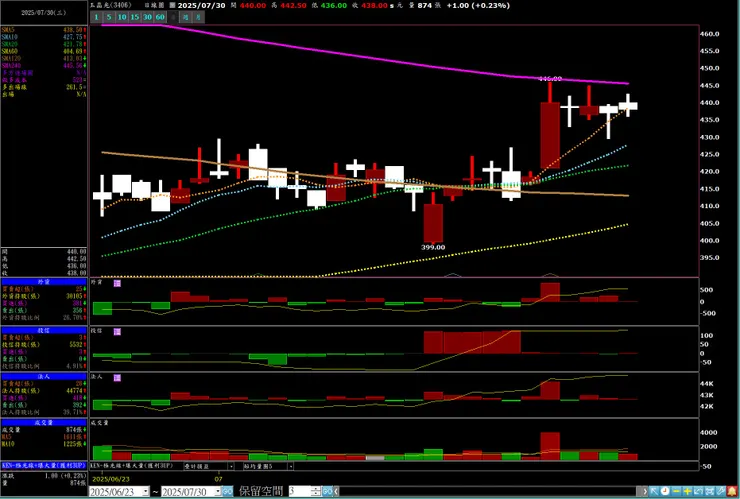Select the 投信 indicator header tab
Image resolution: width=740 pixels, height=499 pixels.
pos(44,330)
